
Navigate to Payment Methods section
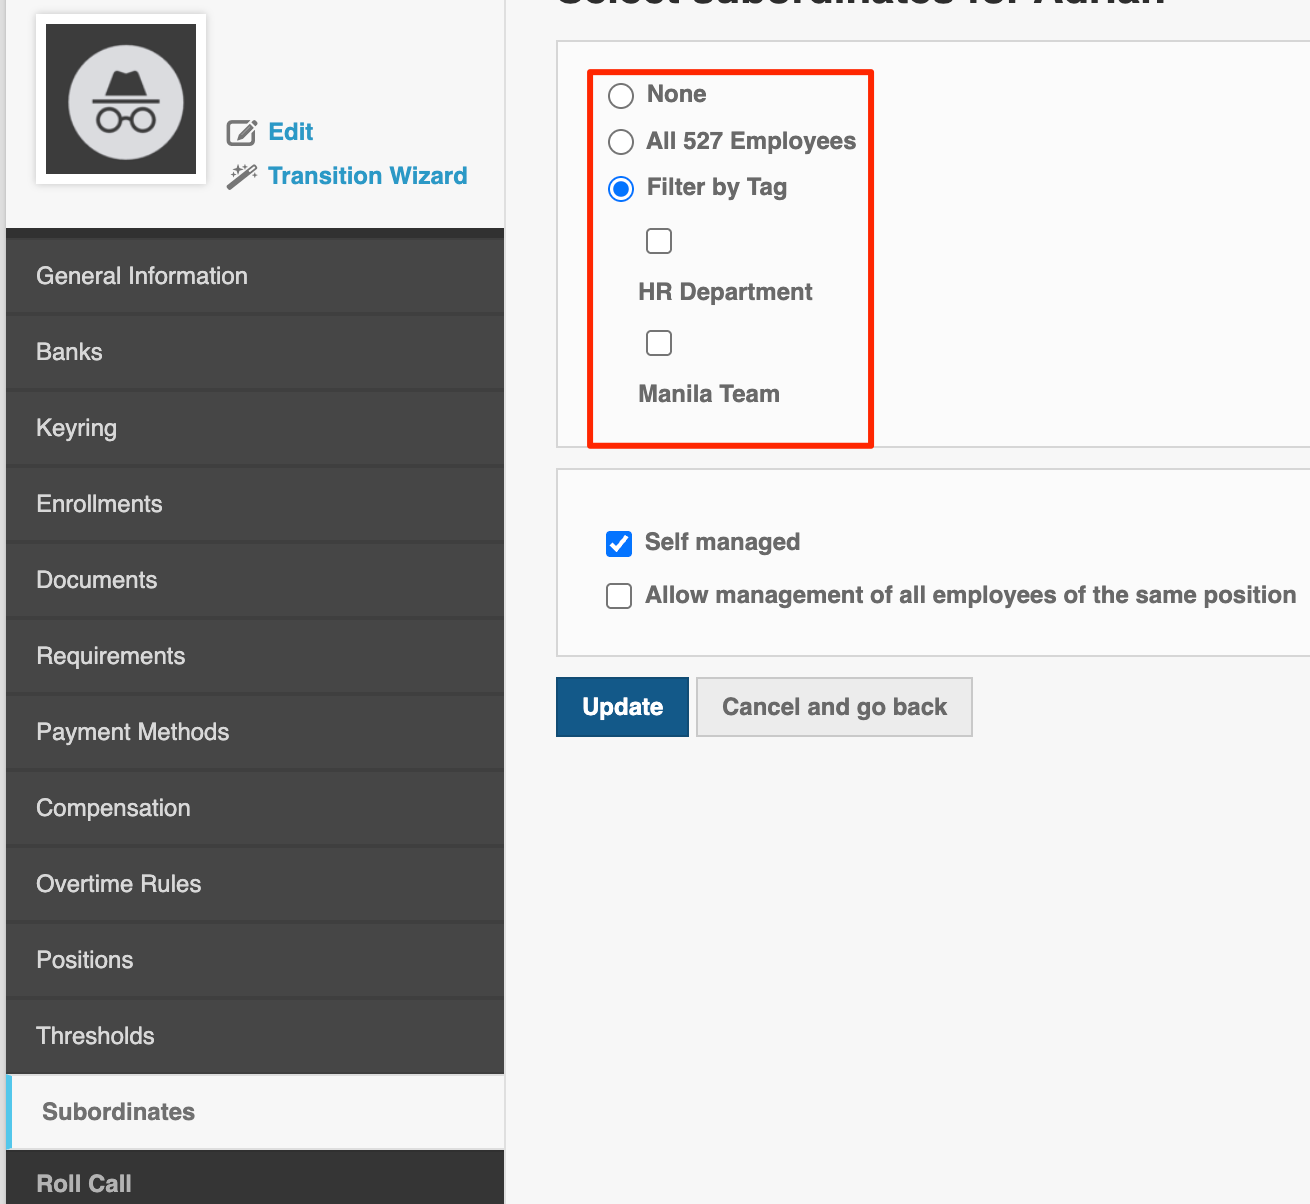tap(132, 732)
